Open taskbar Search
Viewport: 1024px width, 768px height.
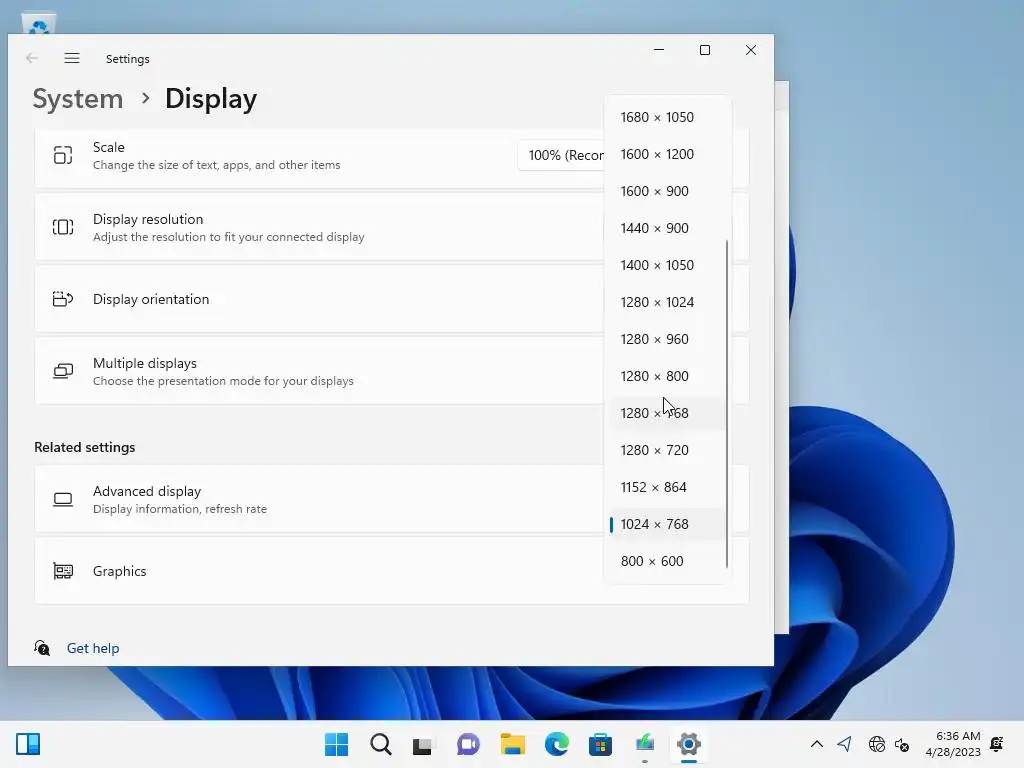[x=381, y=744]
